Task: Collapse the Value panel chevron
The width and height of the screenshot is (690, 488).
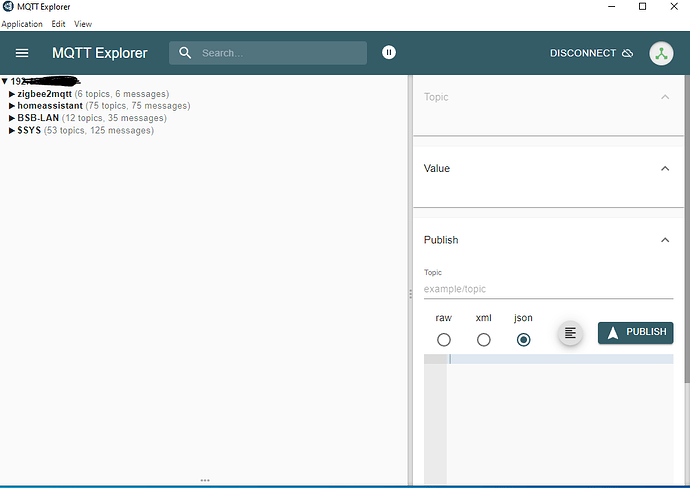Action: (x=665, y=169)
